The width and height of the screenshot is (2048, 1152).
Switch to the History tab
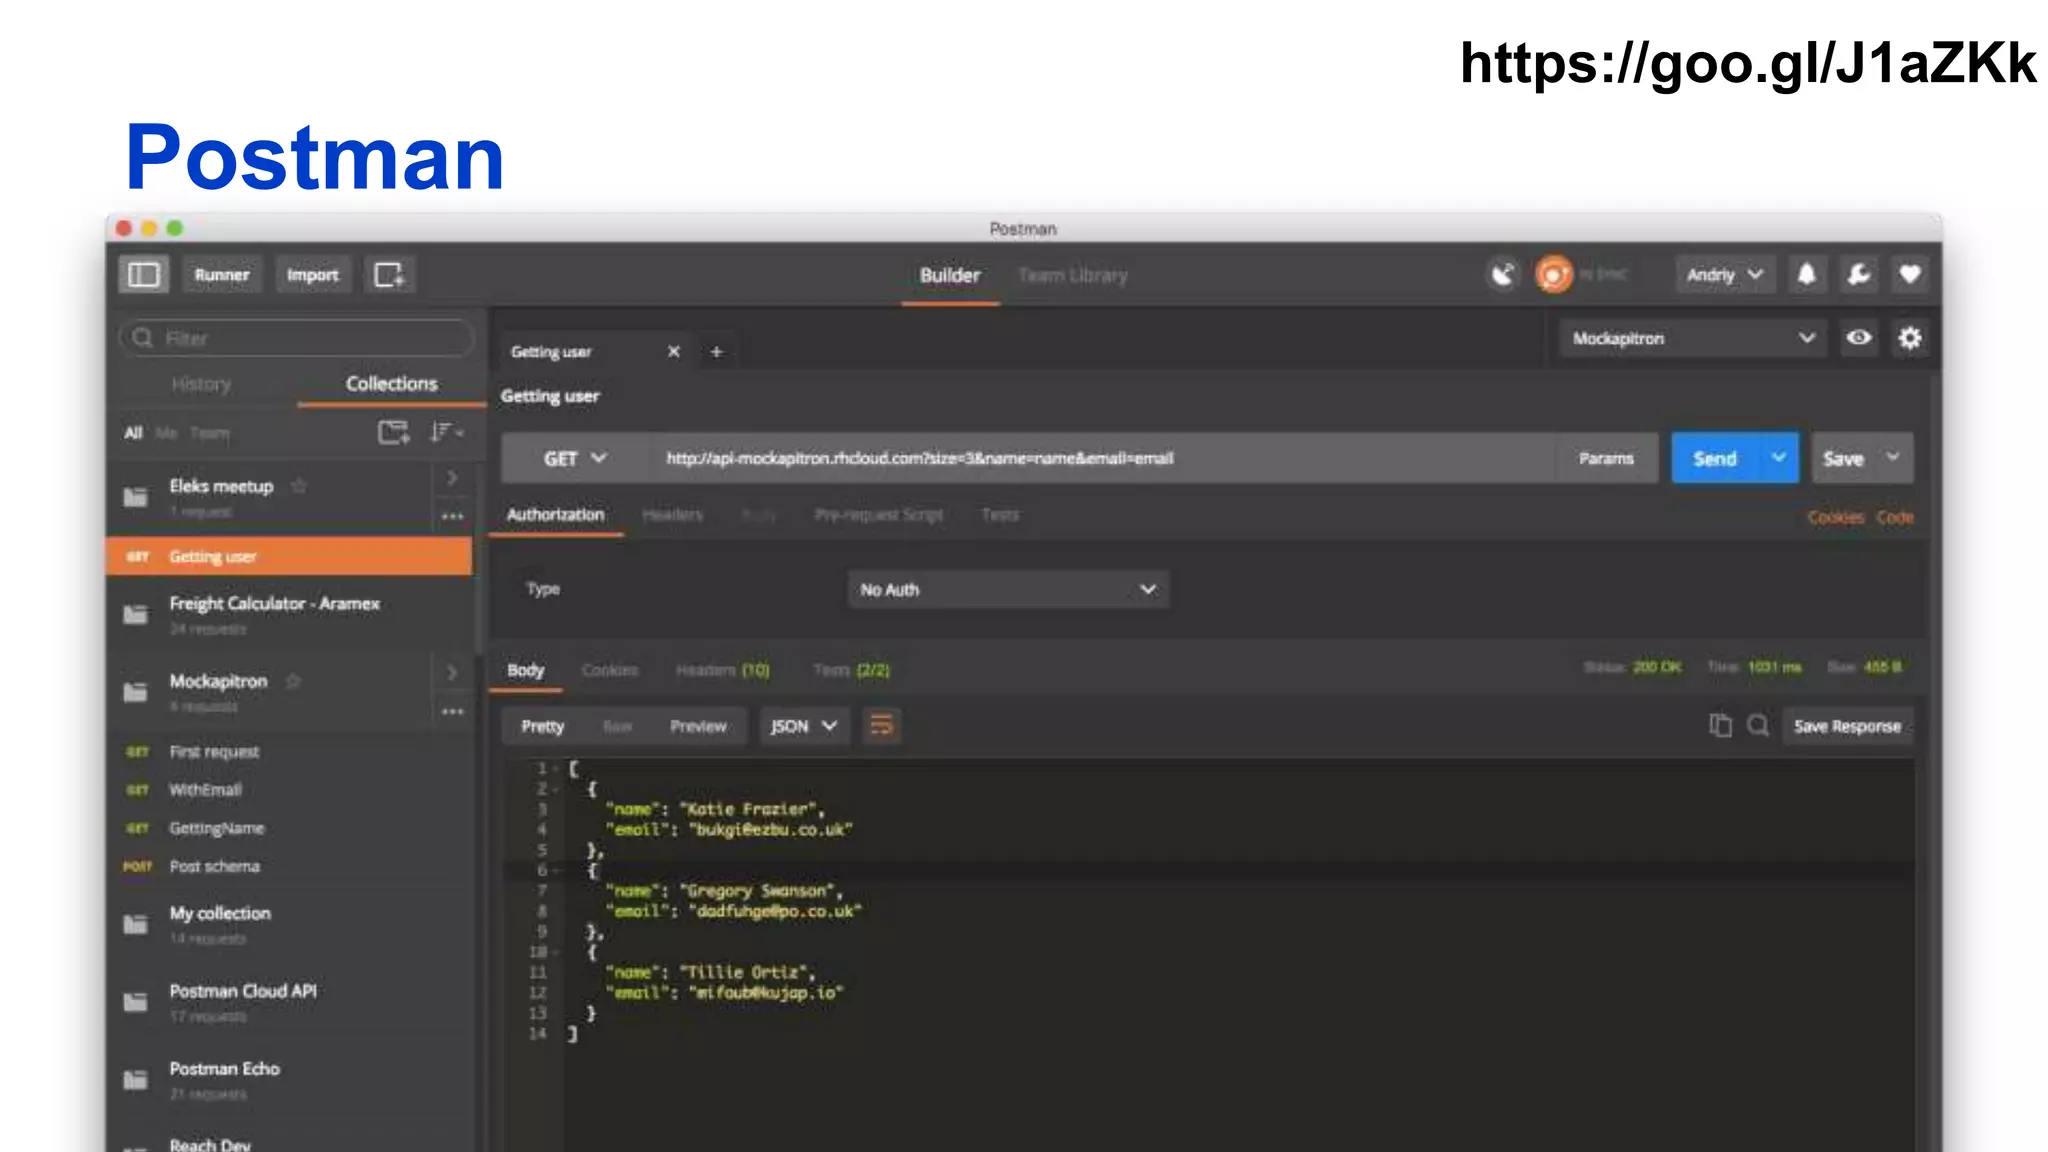(201, 384)
